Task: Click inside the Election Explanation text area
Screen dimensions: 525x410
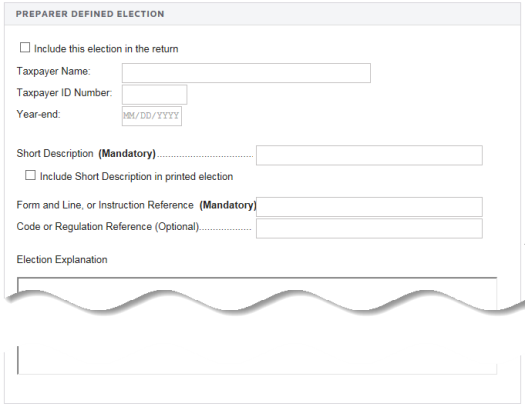Action: click(257, 325)
